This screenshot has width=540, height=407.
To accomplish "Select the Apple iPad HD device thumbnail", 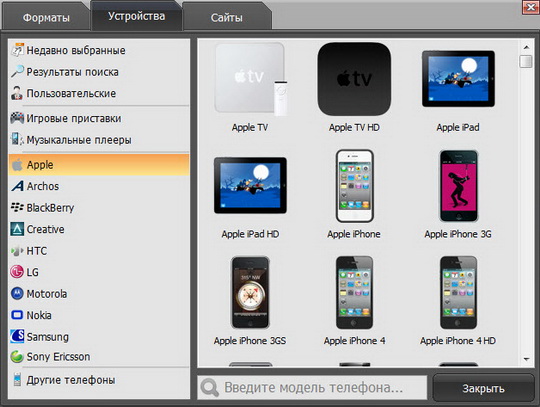I will coord(250,186).
